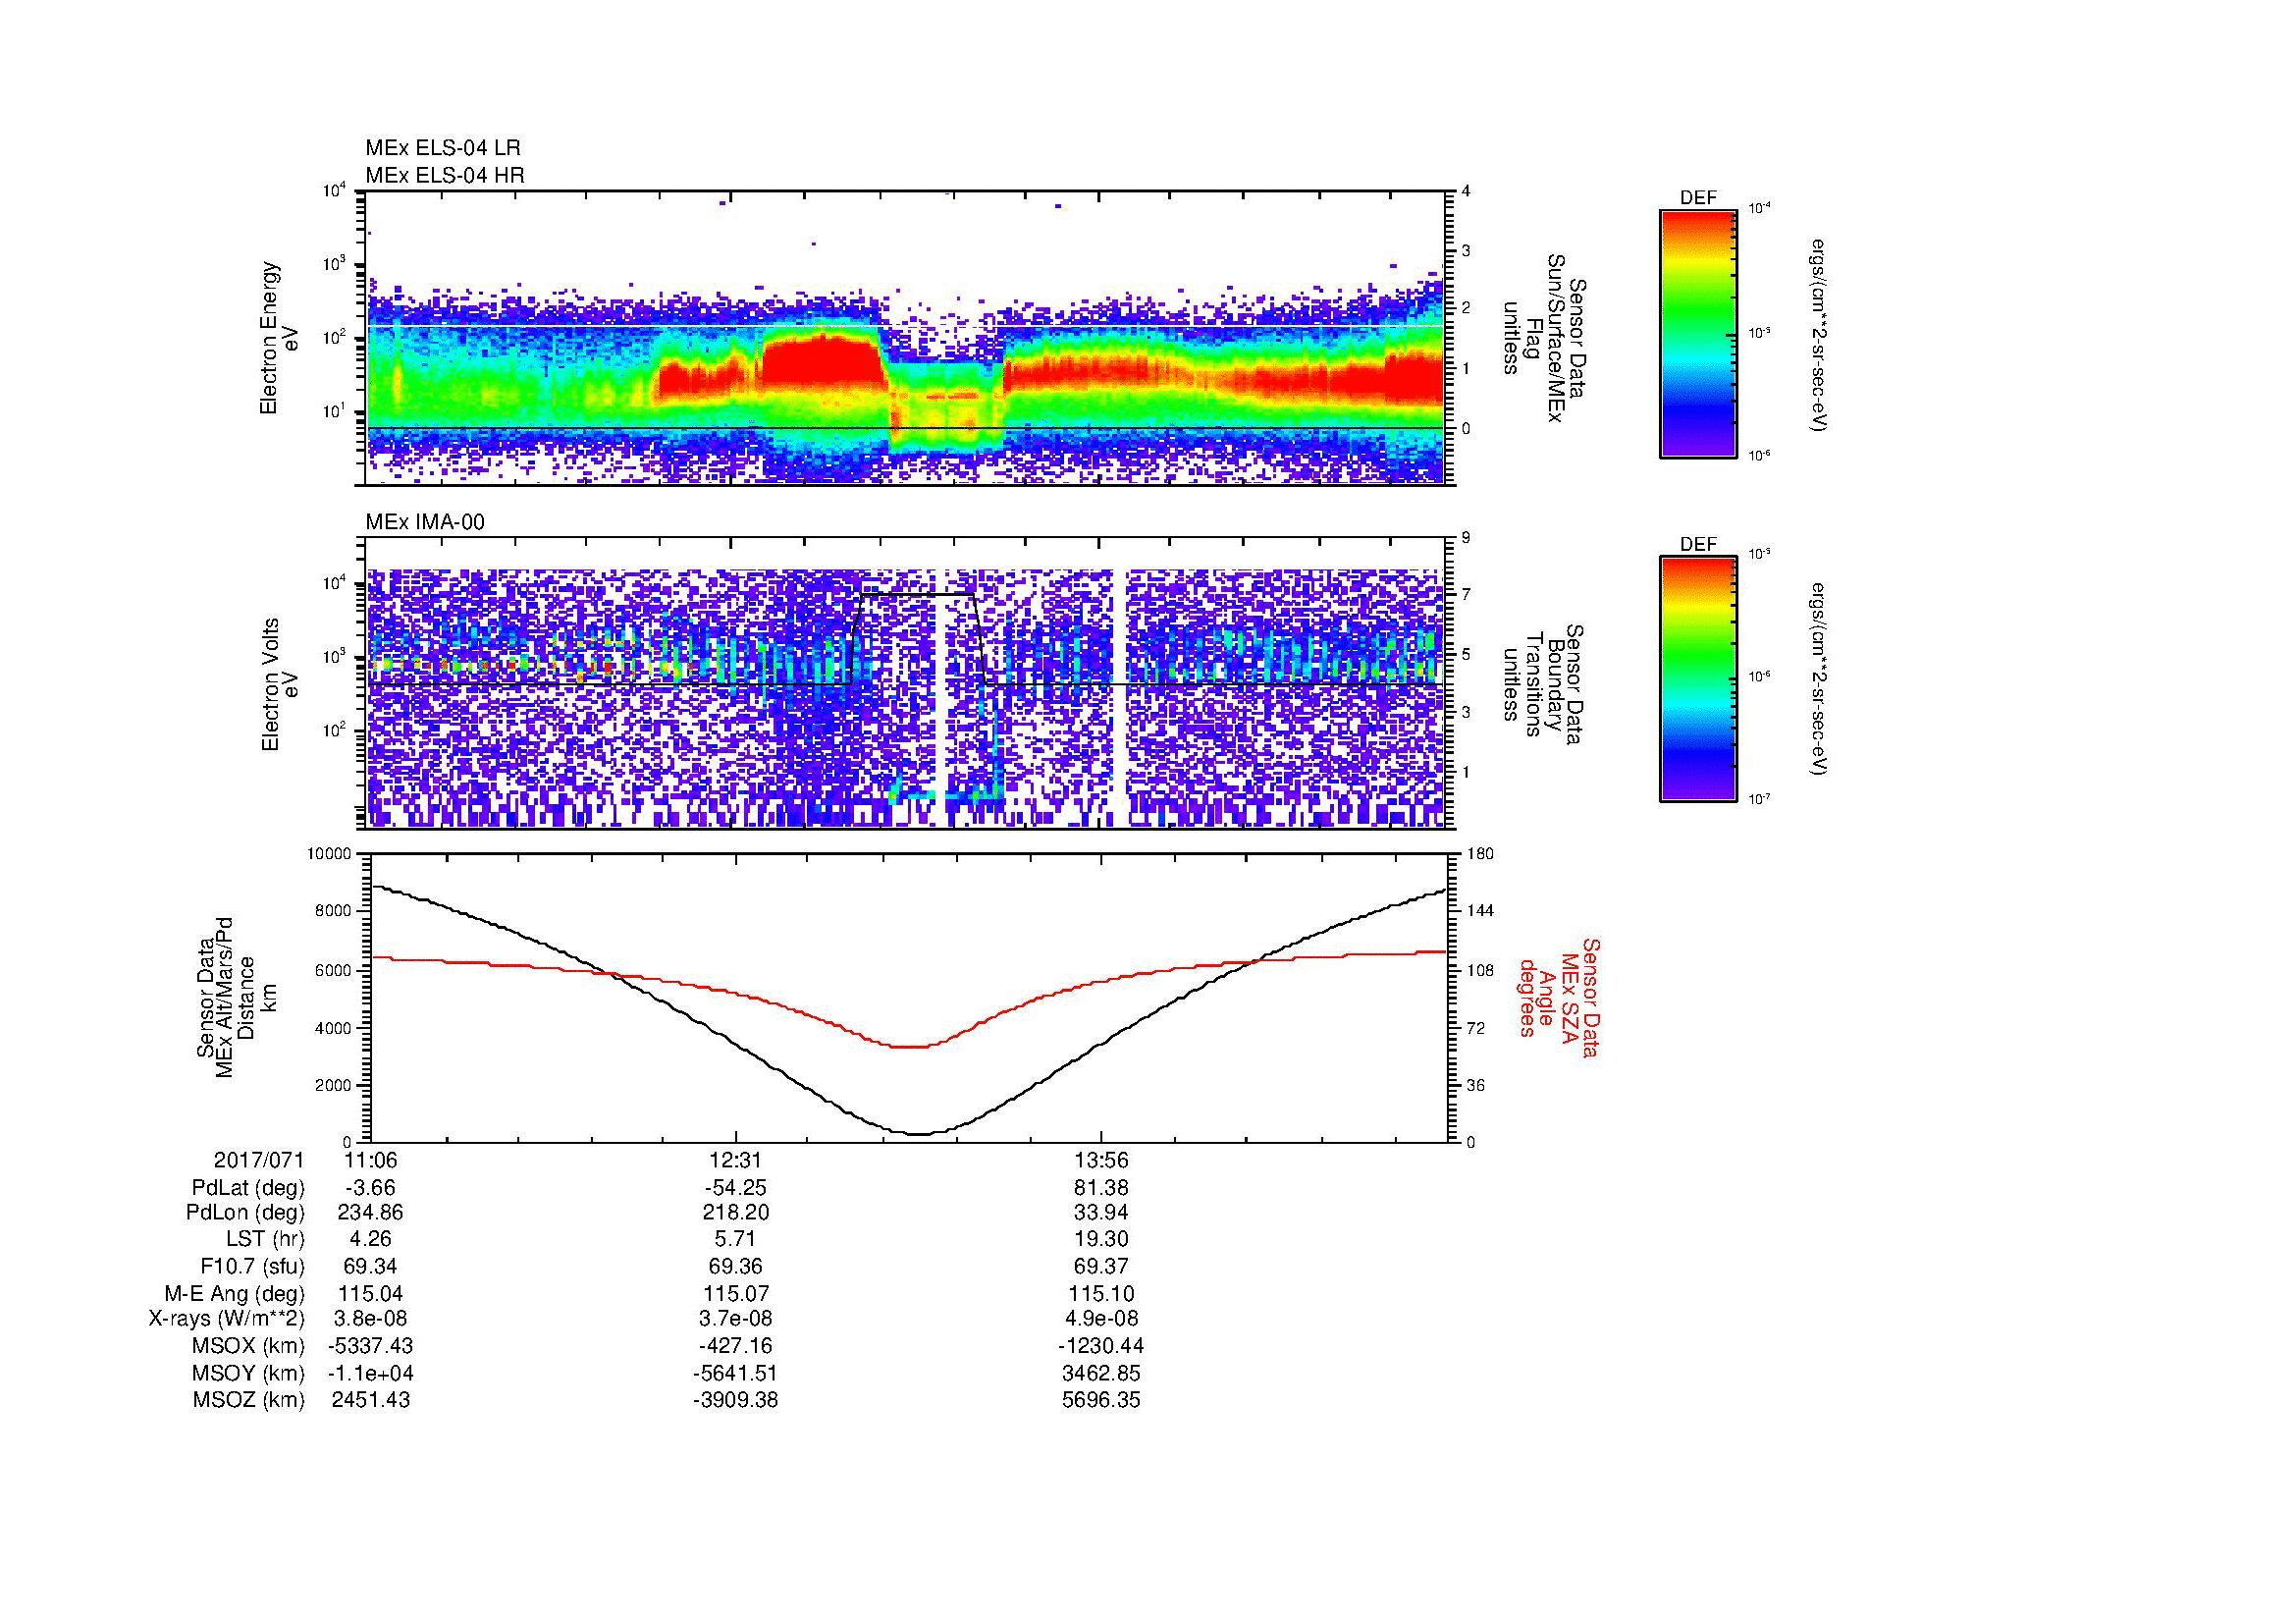The width and height of the screenshot is (2296, 1623).
Task: Click X-rays value 4.9e-08
Action: pyautogui.click(x=1101, y=1319)
